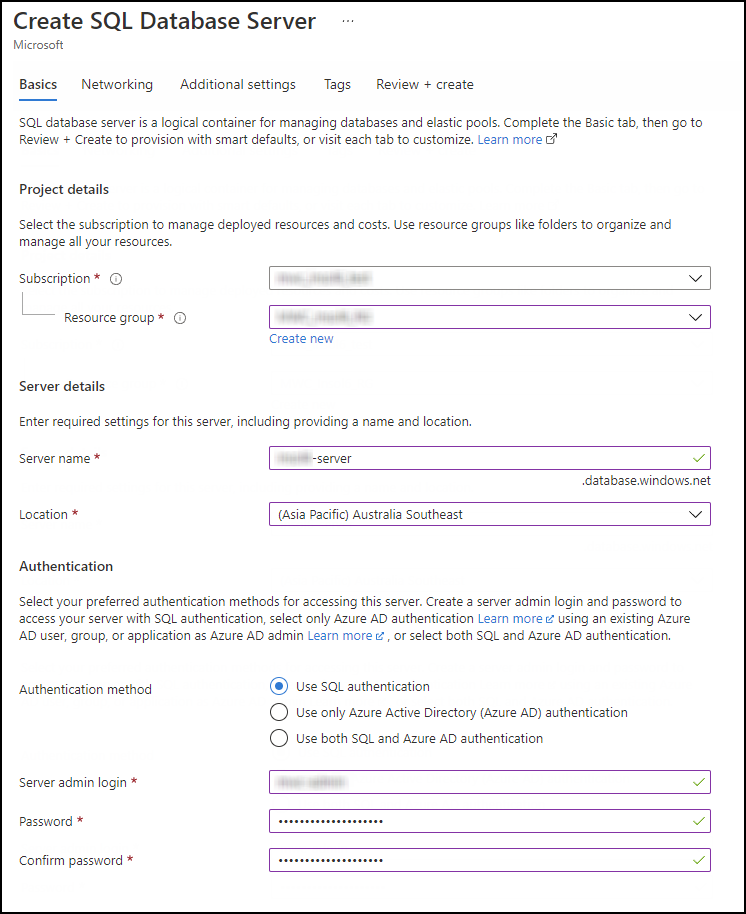746x914 pixels.
Task: Click the Resource group info icon
Action: pyautogui.click(x=180, y=318)
